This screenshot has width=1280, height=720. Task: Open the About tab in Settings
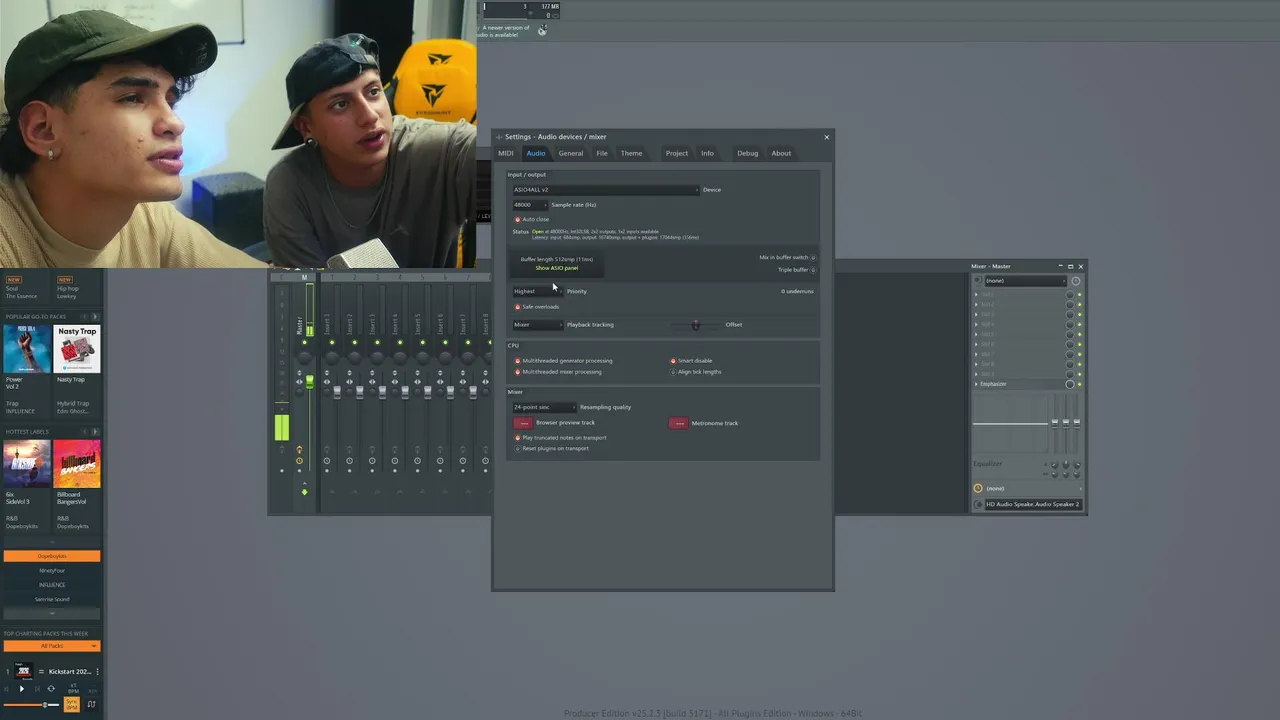point(781,153)
